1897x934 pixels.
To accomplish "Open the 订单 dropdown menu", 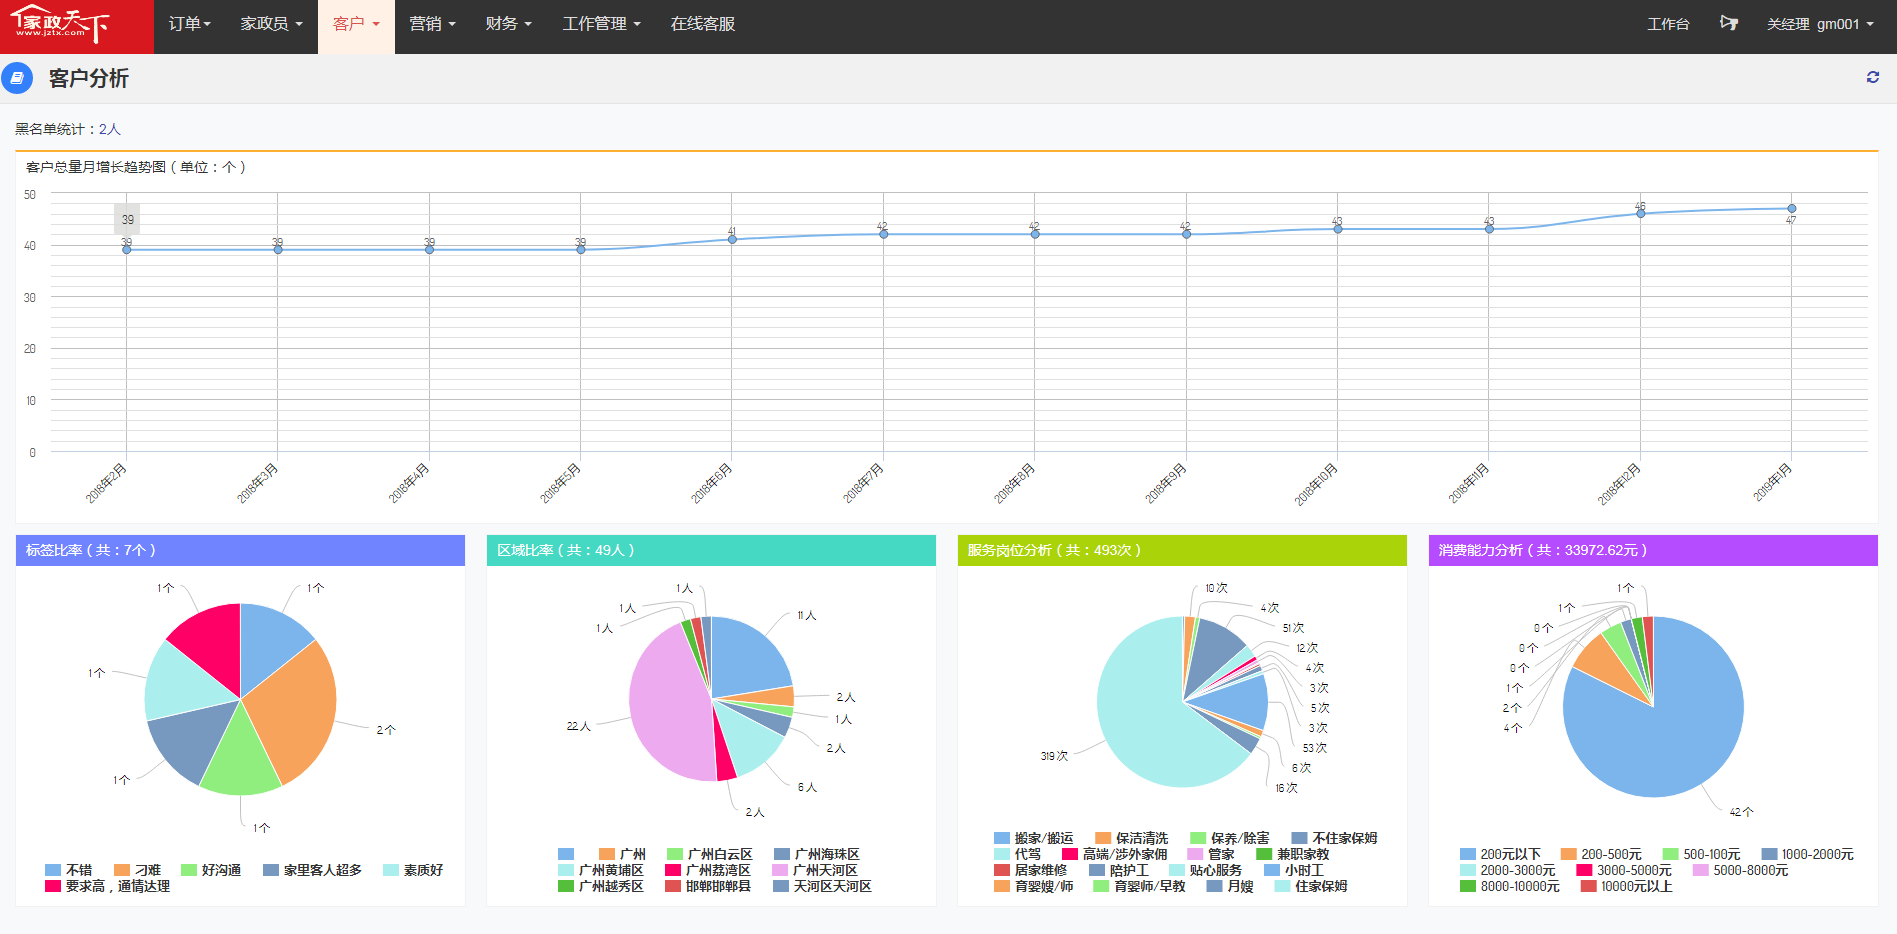I will [189, 24].
